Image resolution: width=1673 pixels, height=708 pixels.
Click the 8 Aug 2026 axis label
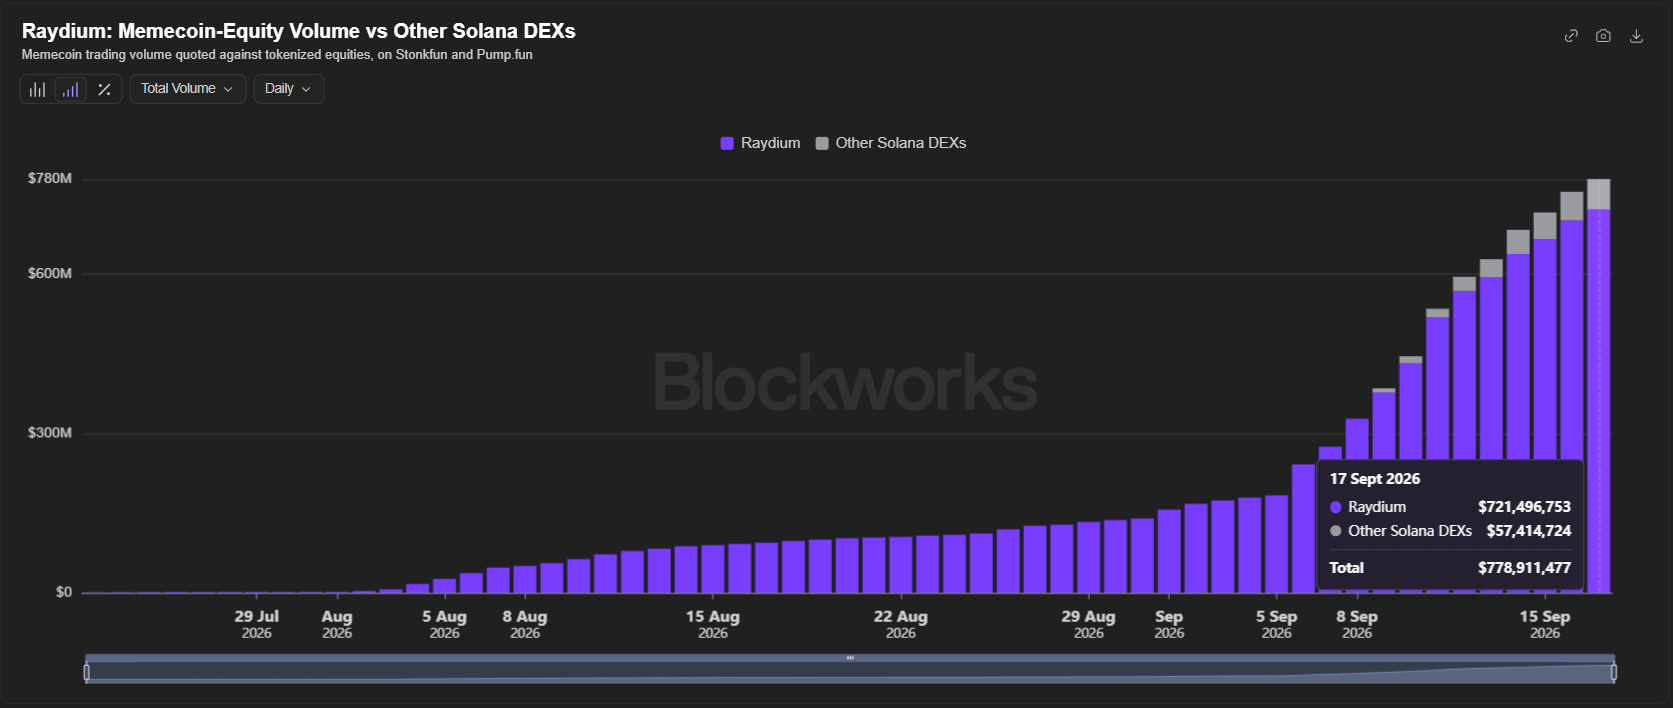pos(525,624)
